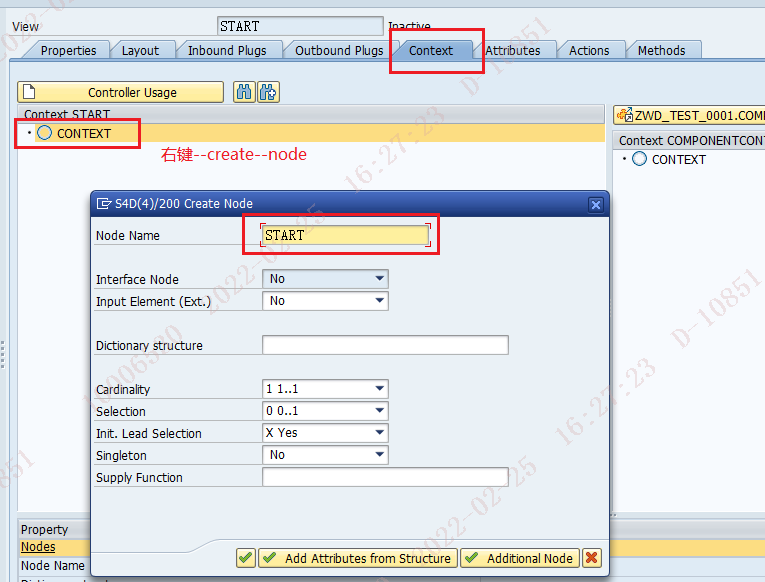
Task: Select CONTEXT node under COMPONENTCONTROLLER context
Action: pos(678,160)
